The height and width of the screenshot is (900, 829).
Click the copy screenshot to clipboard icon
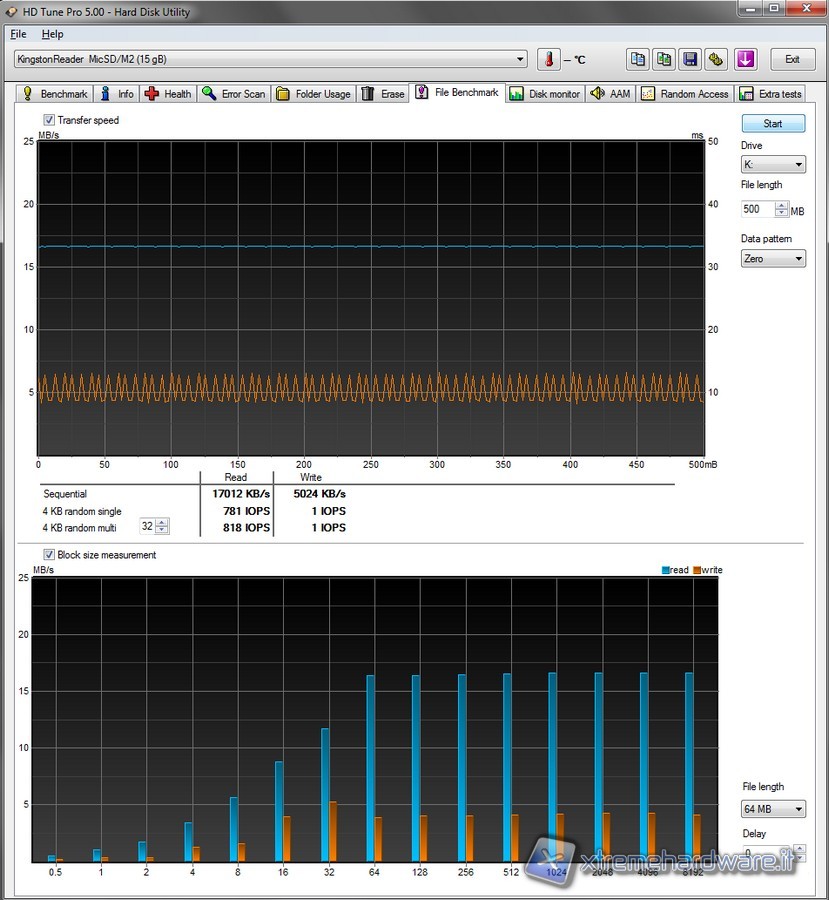[664, 59]
